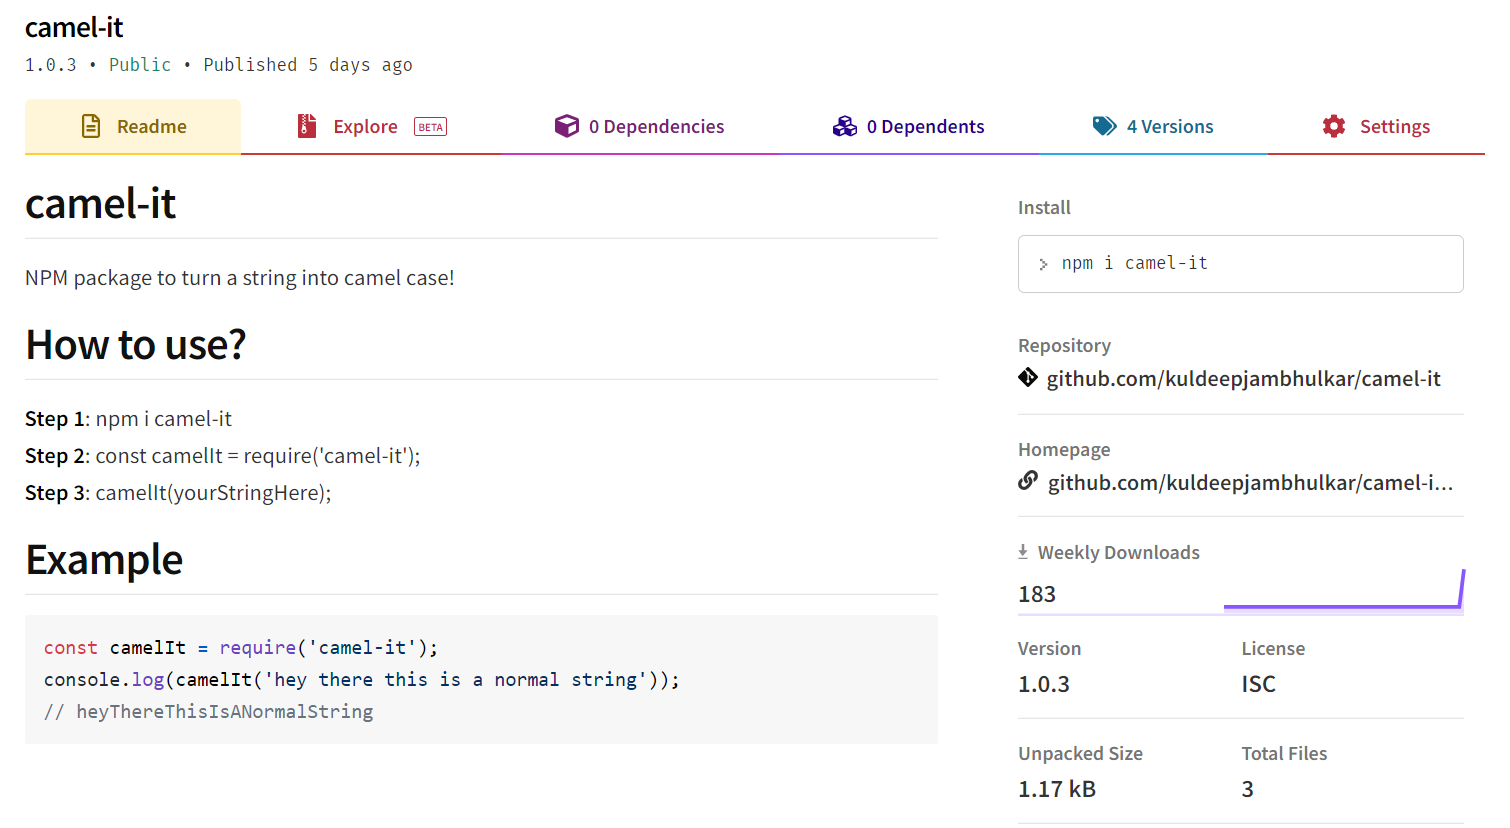Screen dimensions: 1510x828
Task: Click the Public label in the header
Action: click(x=140, y=65)
